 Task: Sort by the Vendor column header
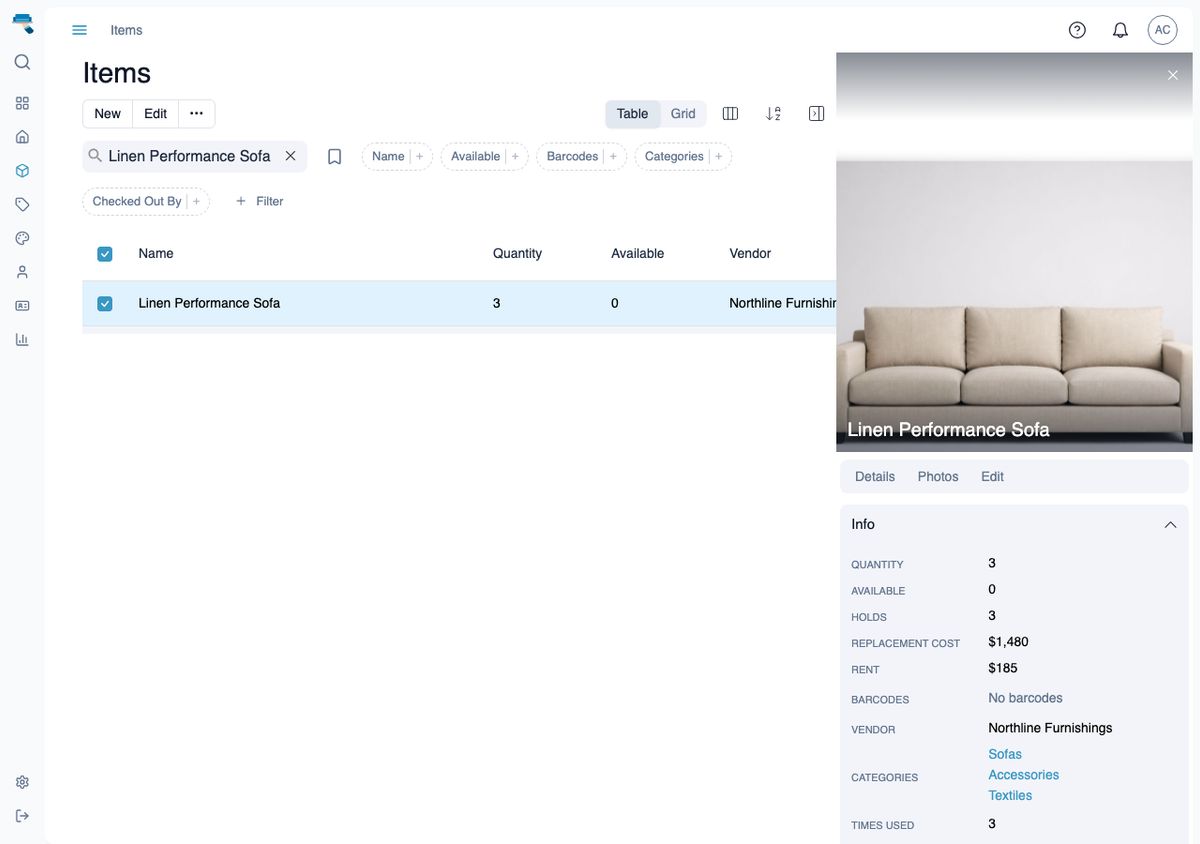(750, 254)
